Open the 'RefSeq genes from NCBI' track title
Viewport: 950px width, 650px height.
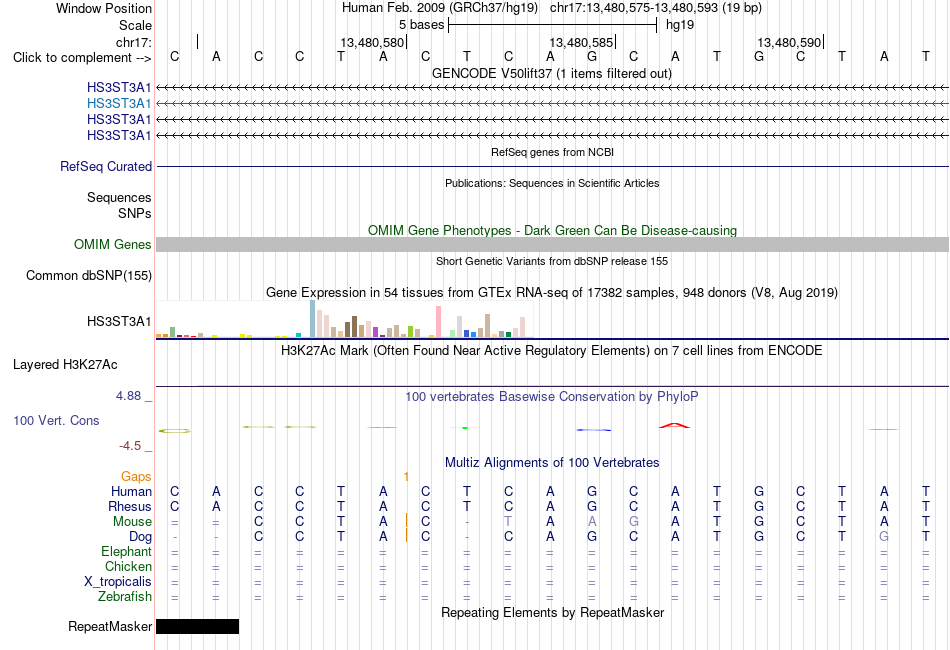tap(552, 152)
